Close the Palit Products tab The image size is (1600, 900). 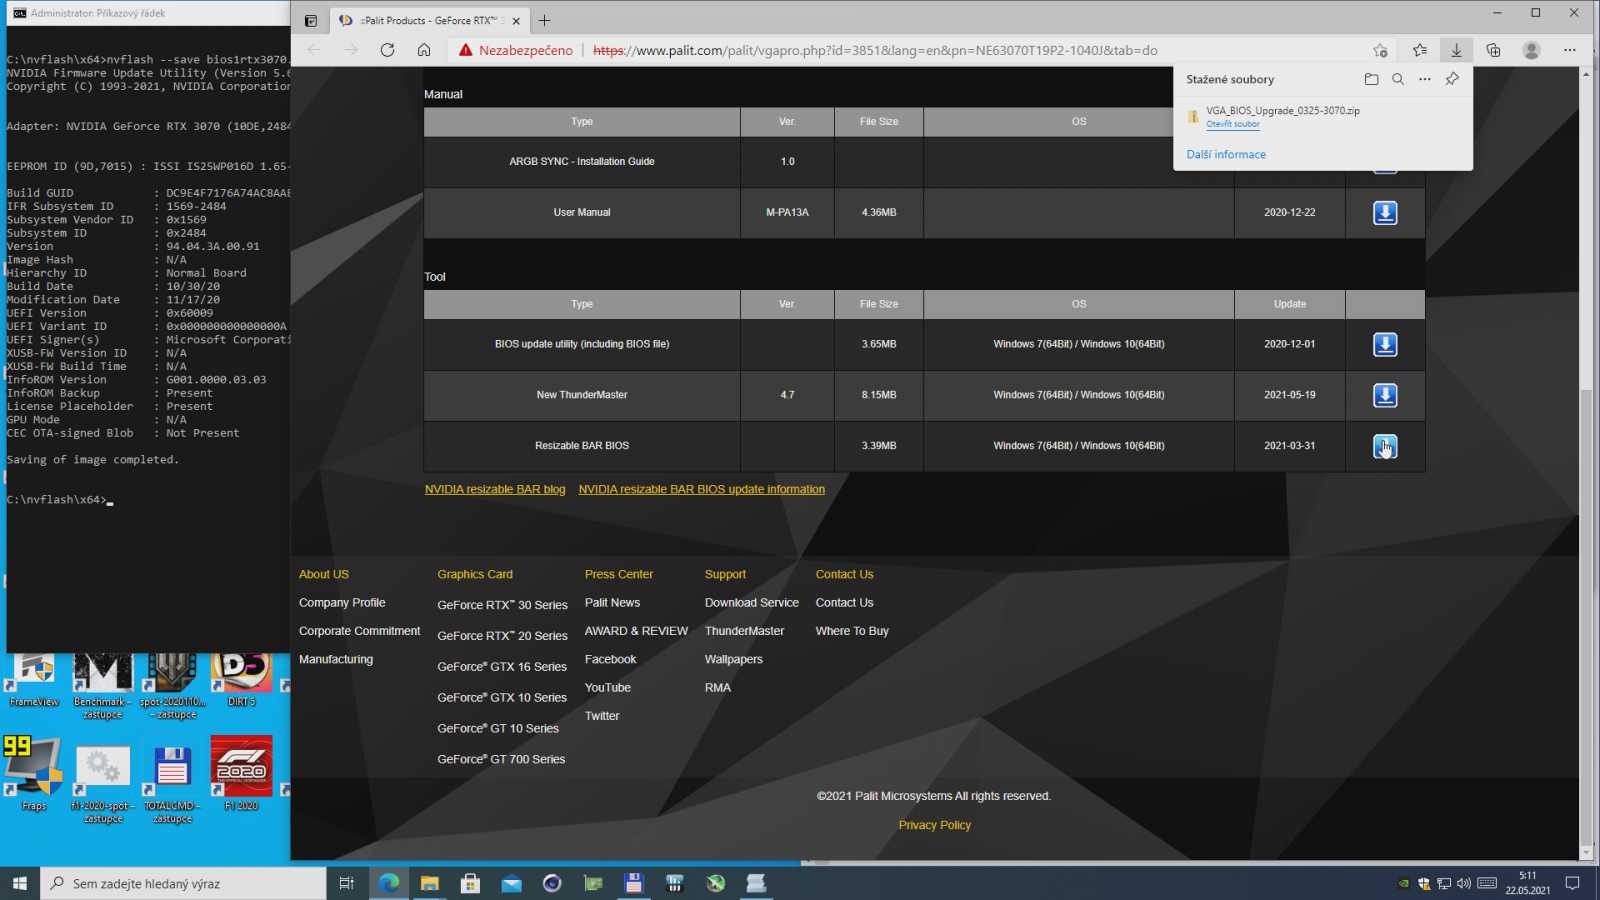pos(516,20)
